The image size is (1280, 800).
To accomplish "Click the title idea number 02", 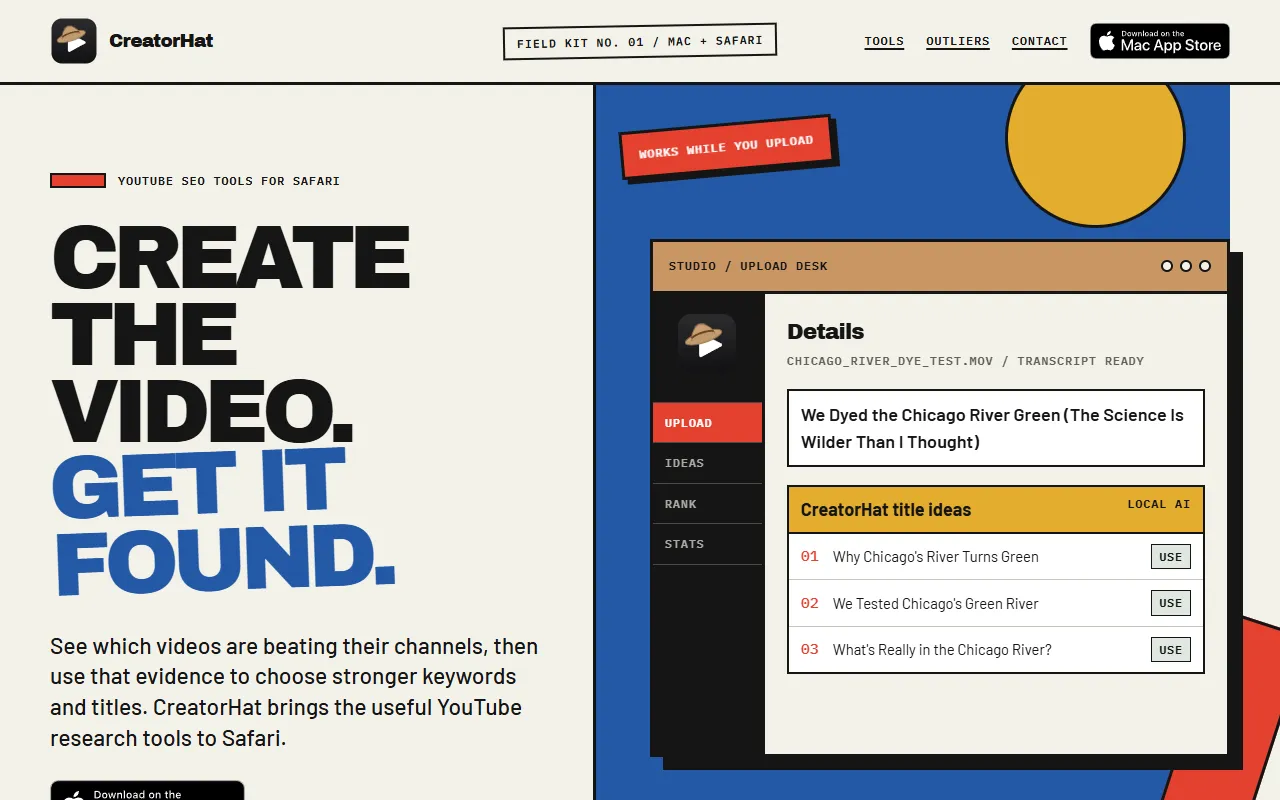I will click(x=810, y=603).
